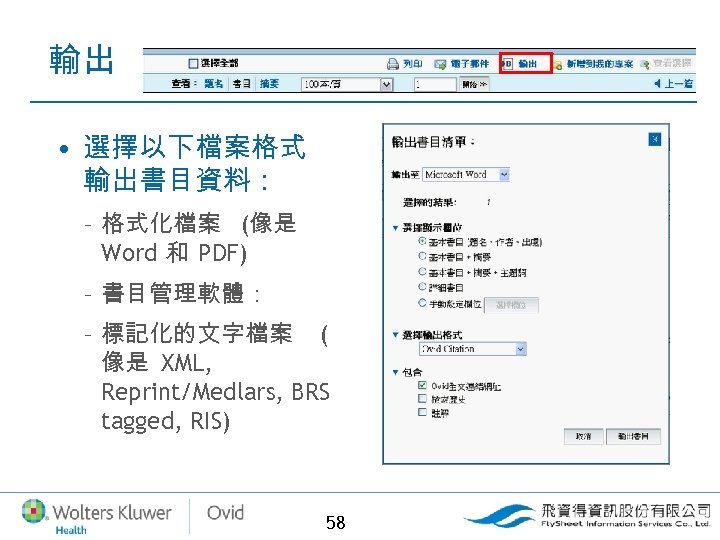
Task: Close the 輸出書目清單 dialog
Action: pyautogui.click(x=654, y=139)
